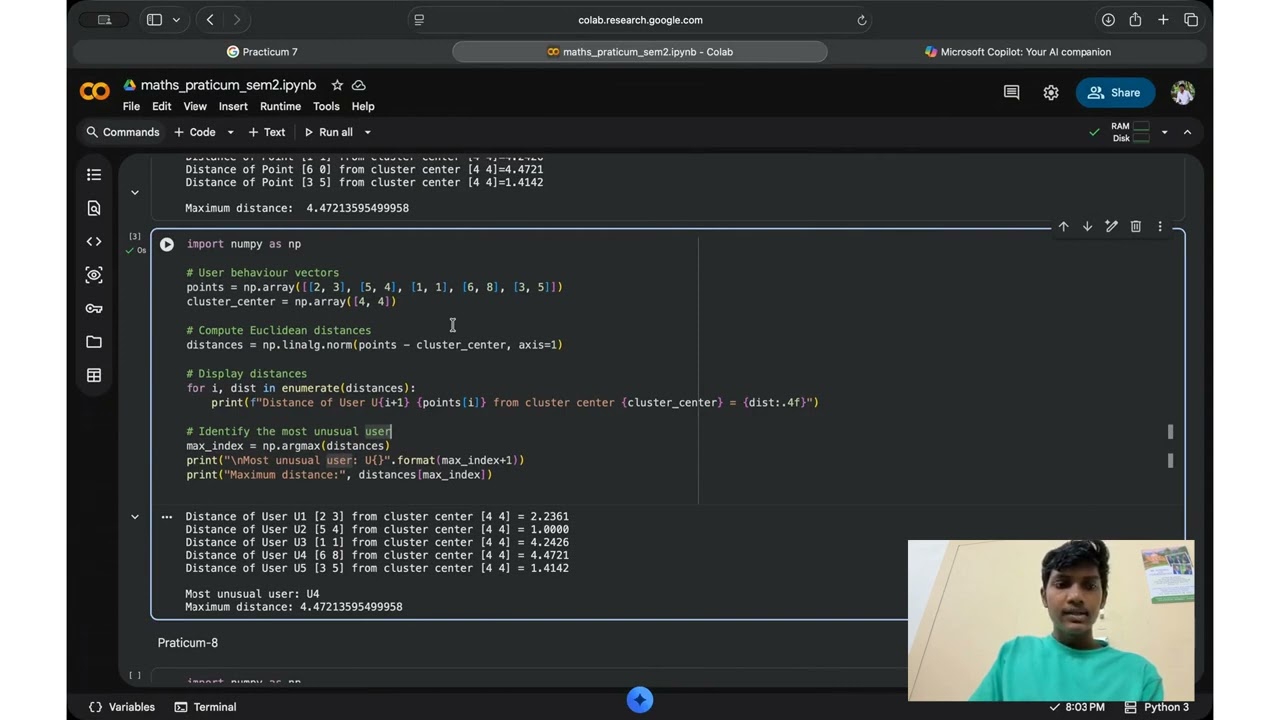Click the cell AI edit pencil icon
1280x720 pixels.
point(1111,227)
